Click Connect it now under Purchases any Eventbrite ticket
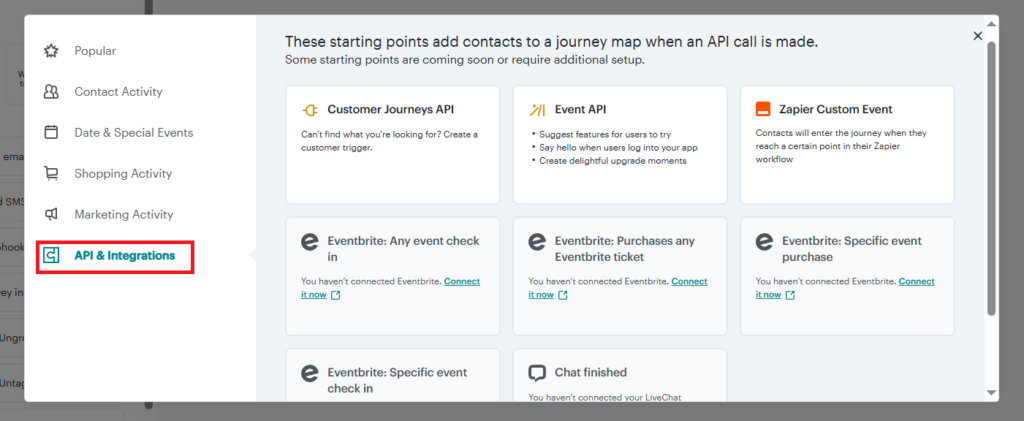Viewport: 1024px width, 421px height. [x=689, y=281]
